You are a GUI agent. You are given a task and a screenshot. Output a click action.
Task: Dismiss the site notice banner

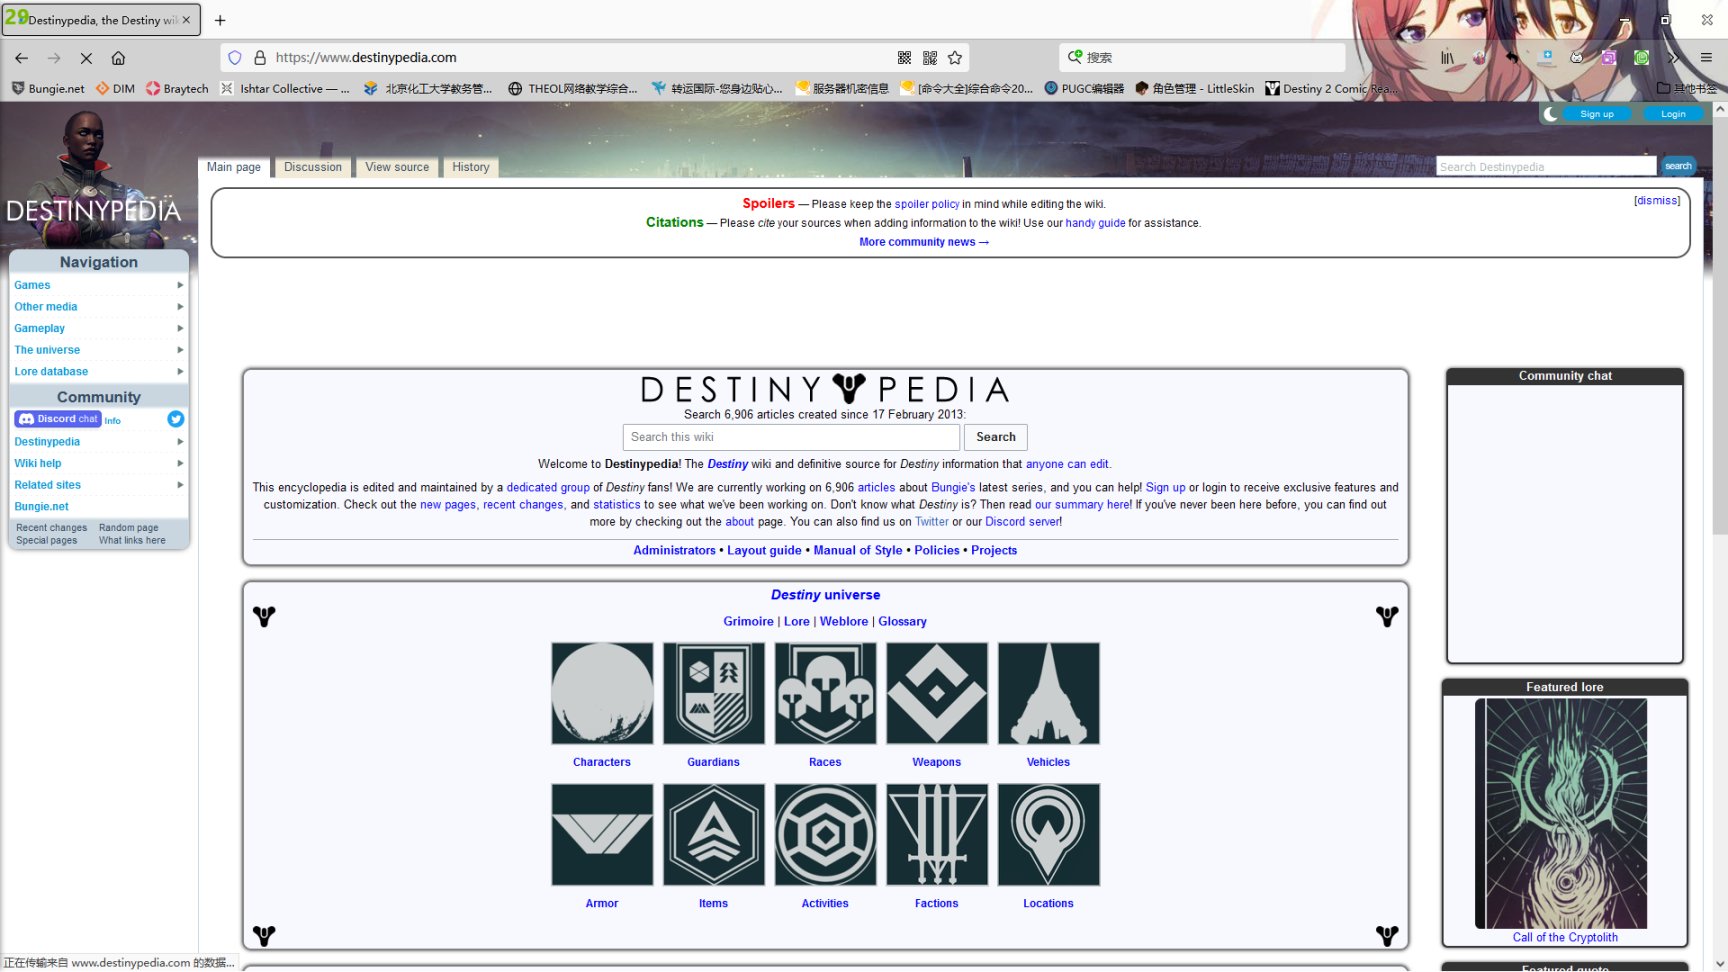[1657, 201]
